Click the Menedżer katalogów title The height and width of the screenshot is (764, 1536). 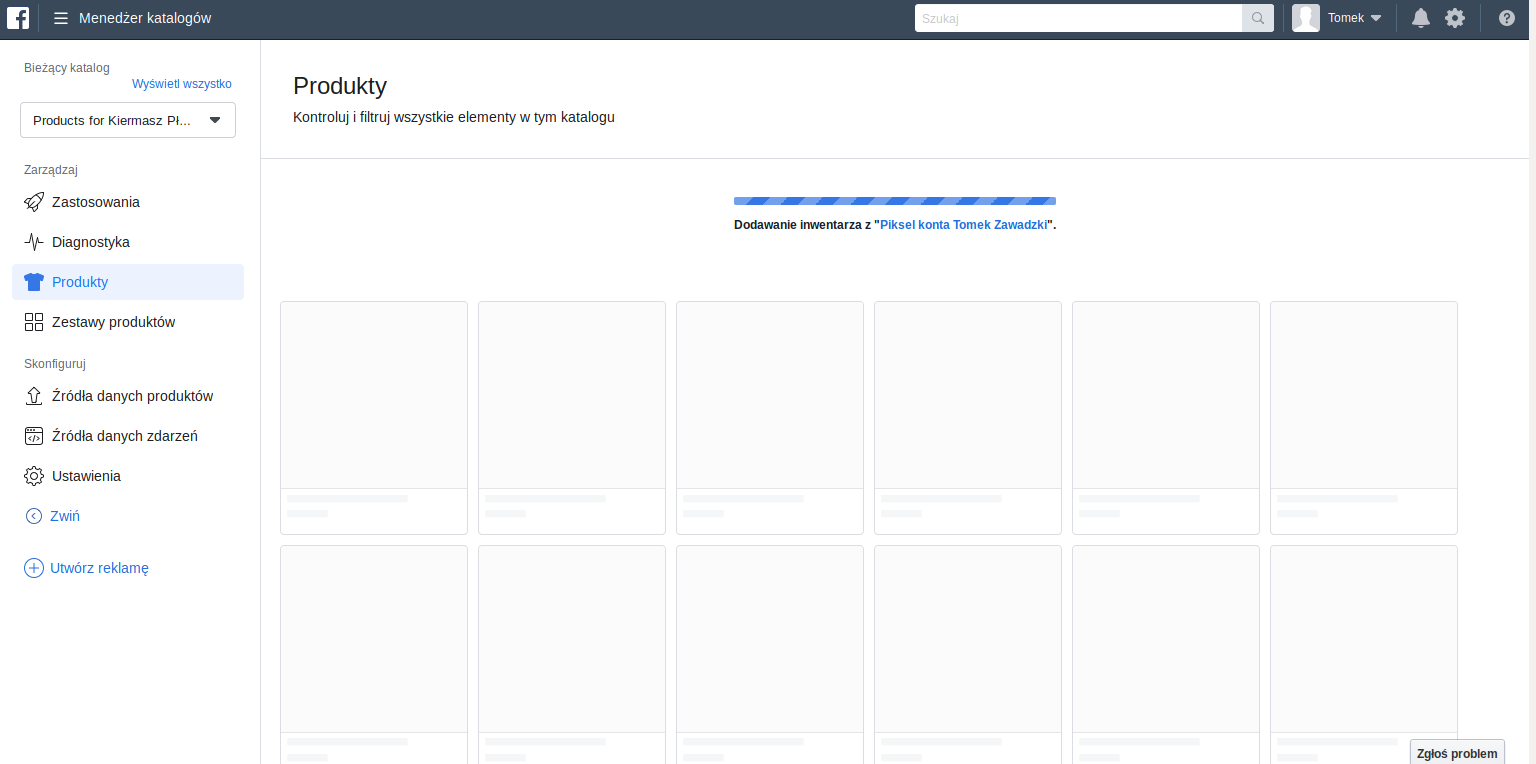145,18
